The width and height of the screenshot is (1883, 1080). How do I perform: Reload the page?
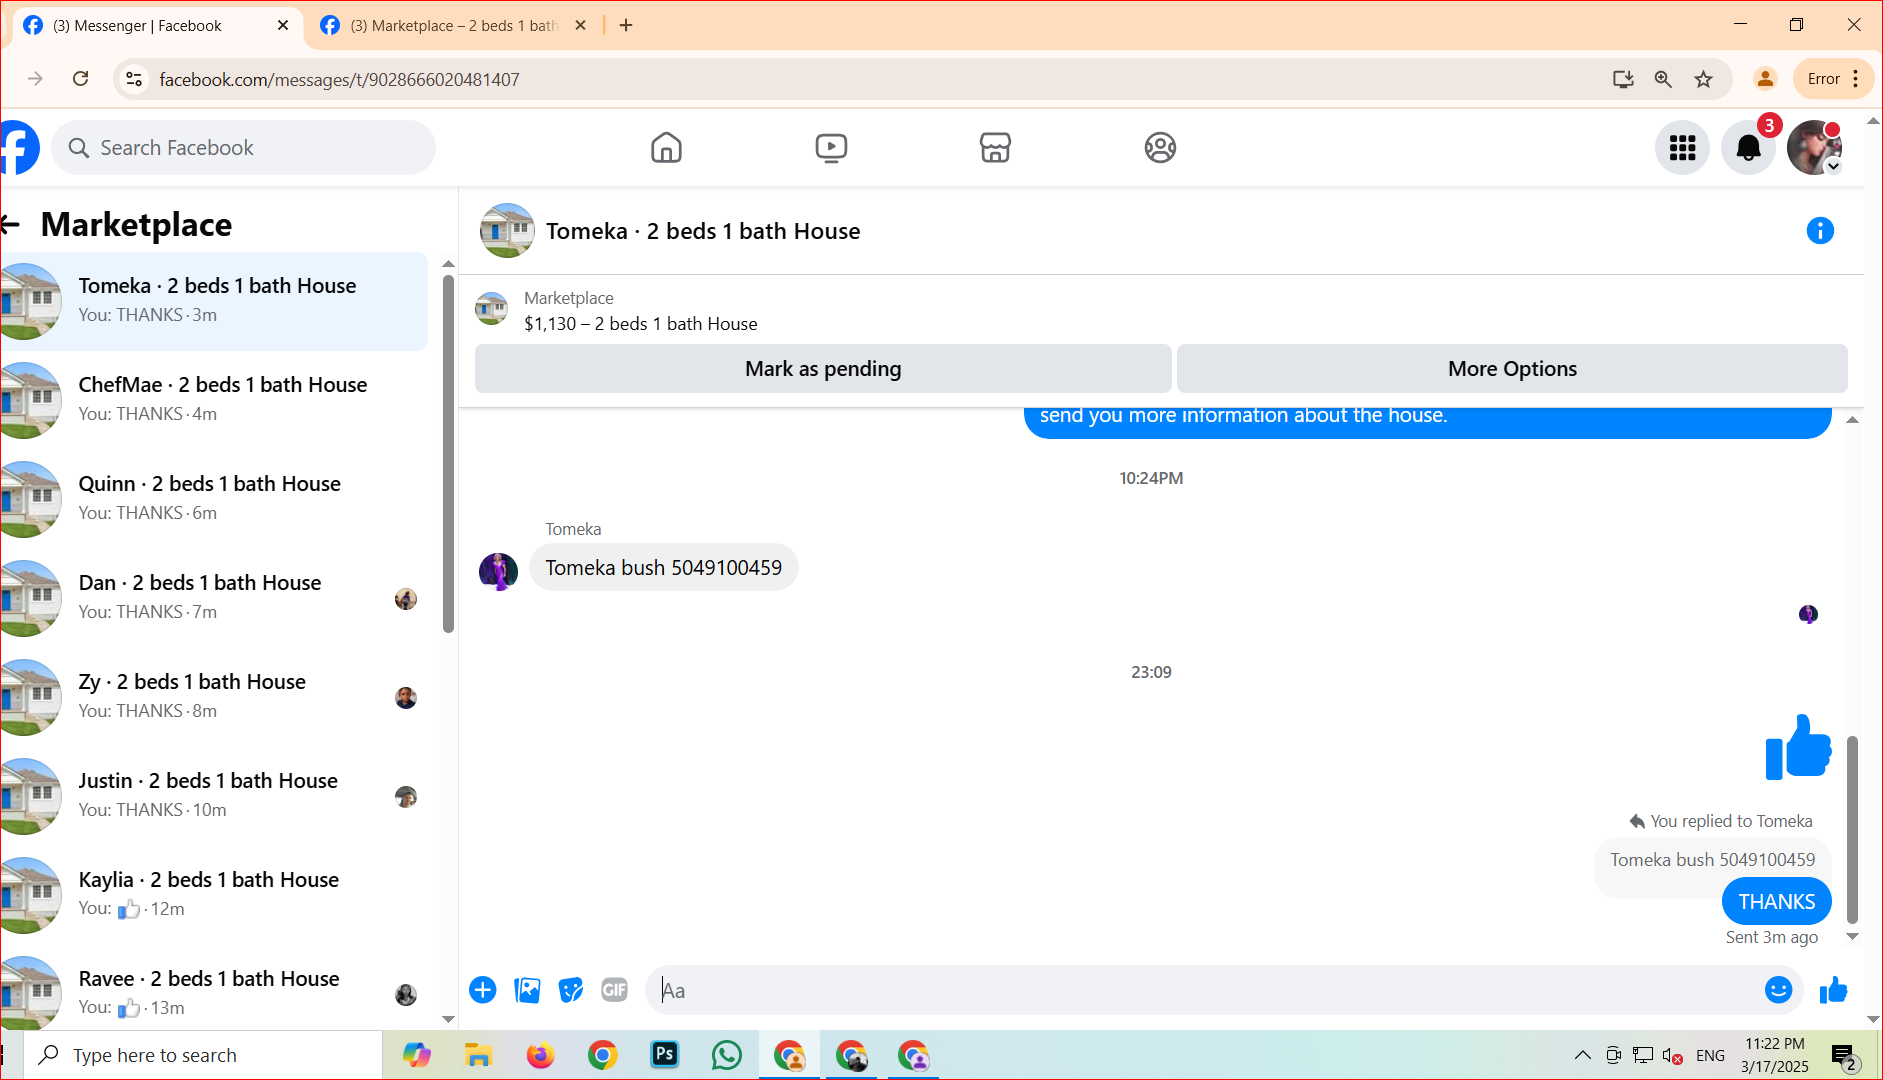click(x=81, y=79)
